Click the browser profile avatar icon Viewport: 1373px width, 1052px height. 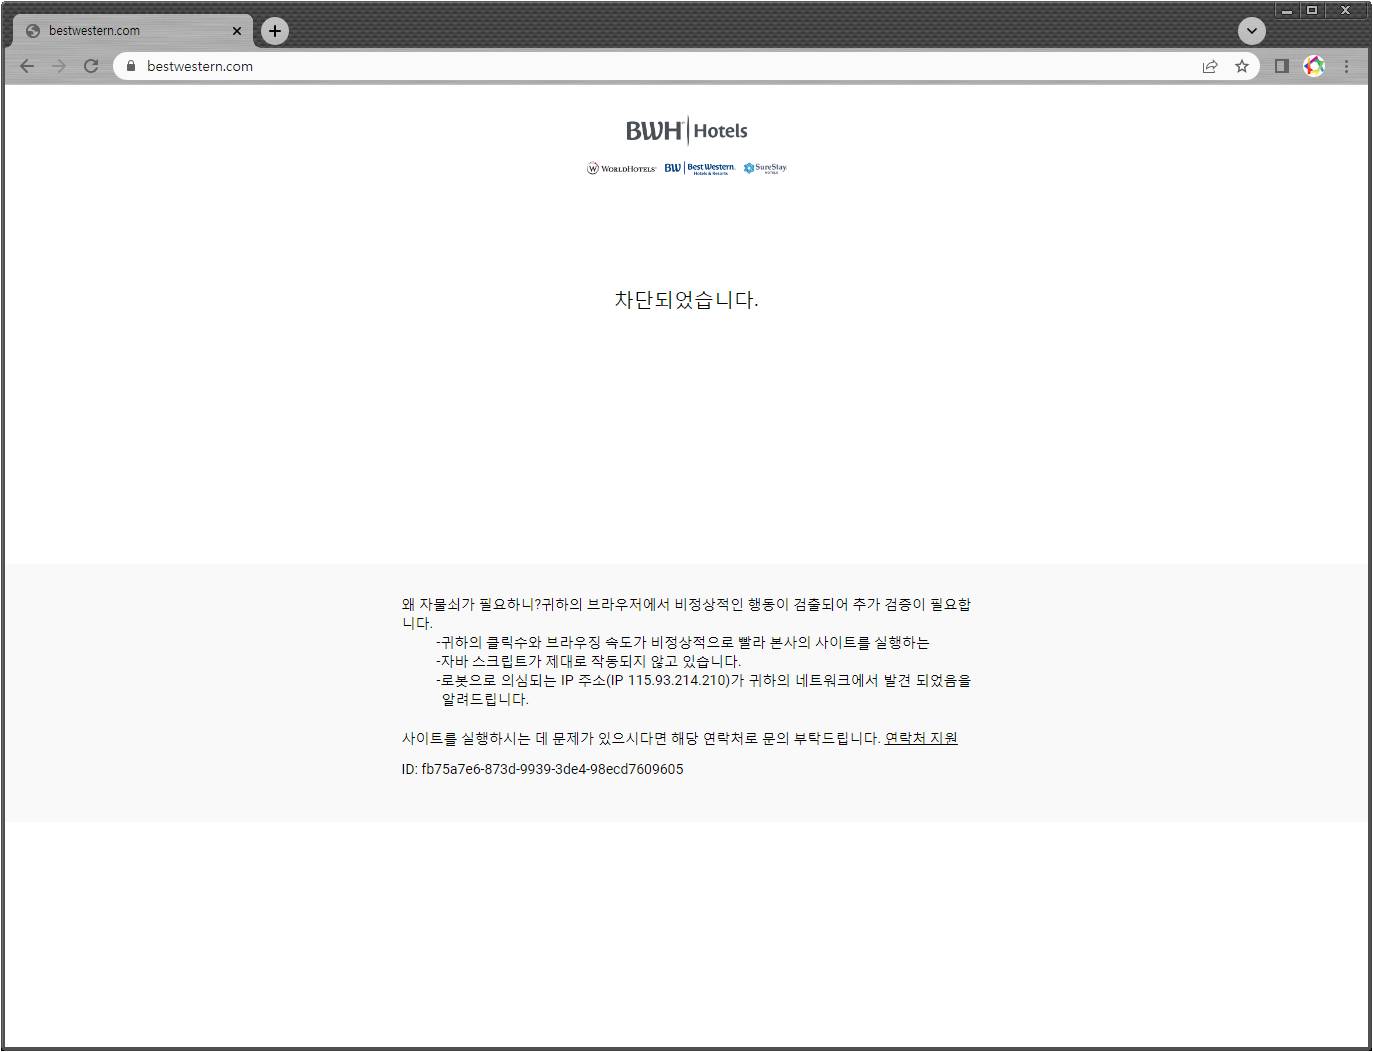click(1314, 66)
